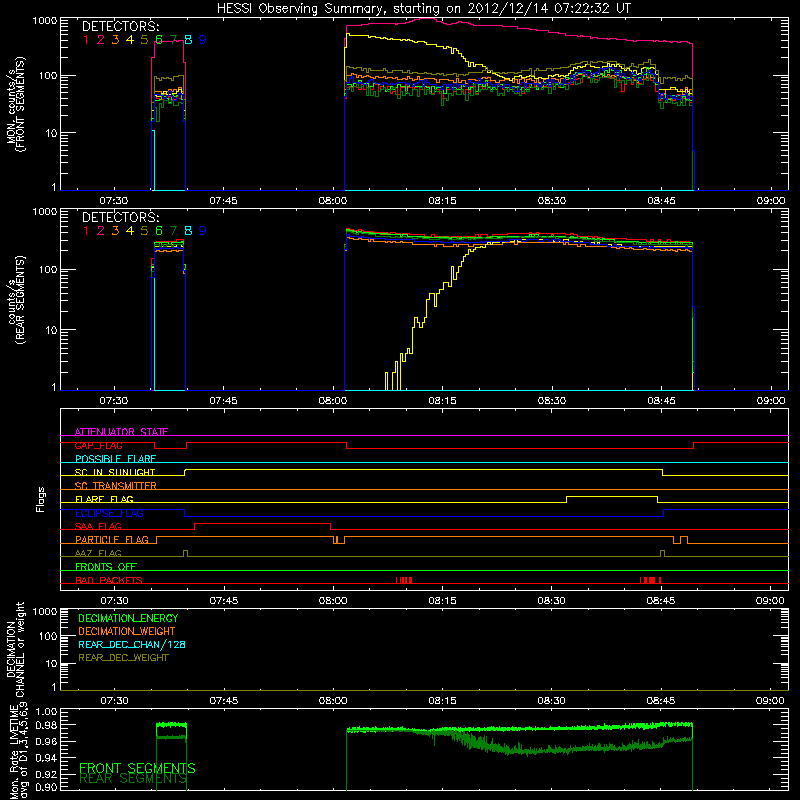Click the 1000 y-axis value on front segments panel
The width and height of the screenshot is (800, 800).
click(44, 21)
